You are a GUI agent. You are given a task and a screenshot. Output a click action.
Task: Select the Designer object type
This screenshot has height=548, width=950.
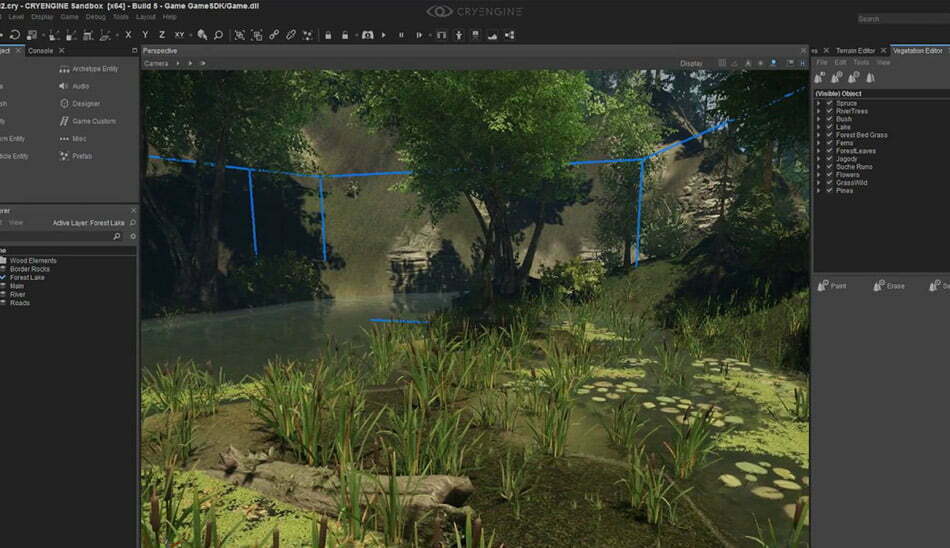pos(80,104)
